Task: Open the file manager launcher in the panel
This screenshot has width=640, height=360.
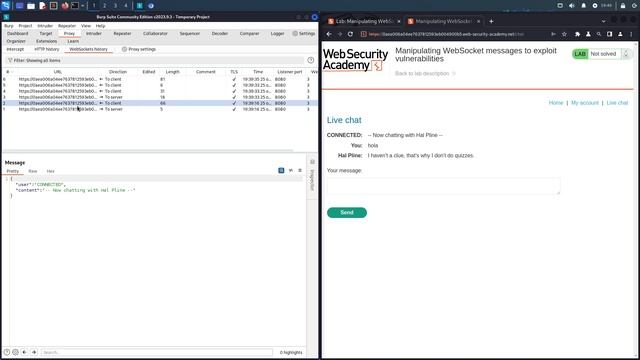Action: pos(31,6)
